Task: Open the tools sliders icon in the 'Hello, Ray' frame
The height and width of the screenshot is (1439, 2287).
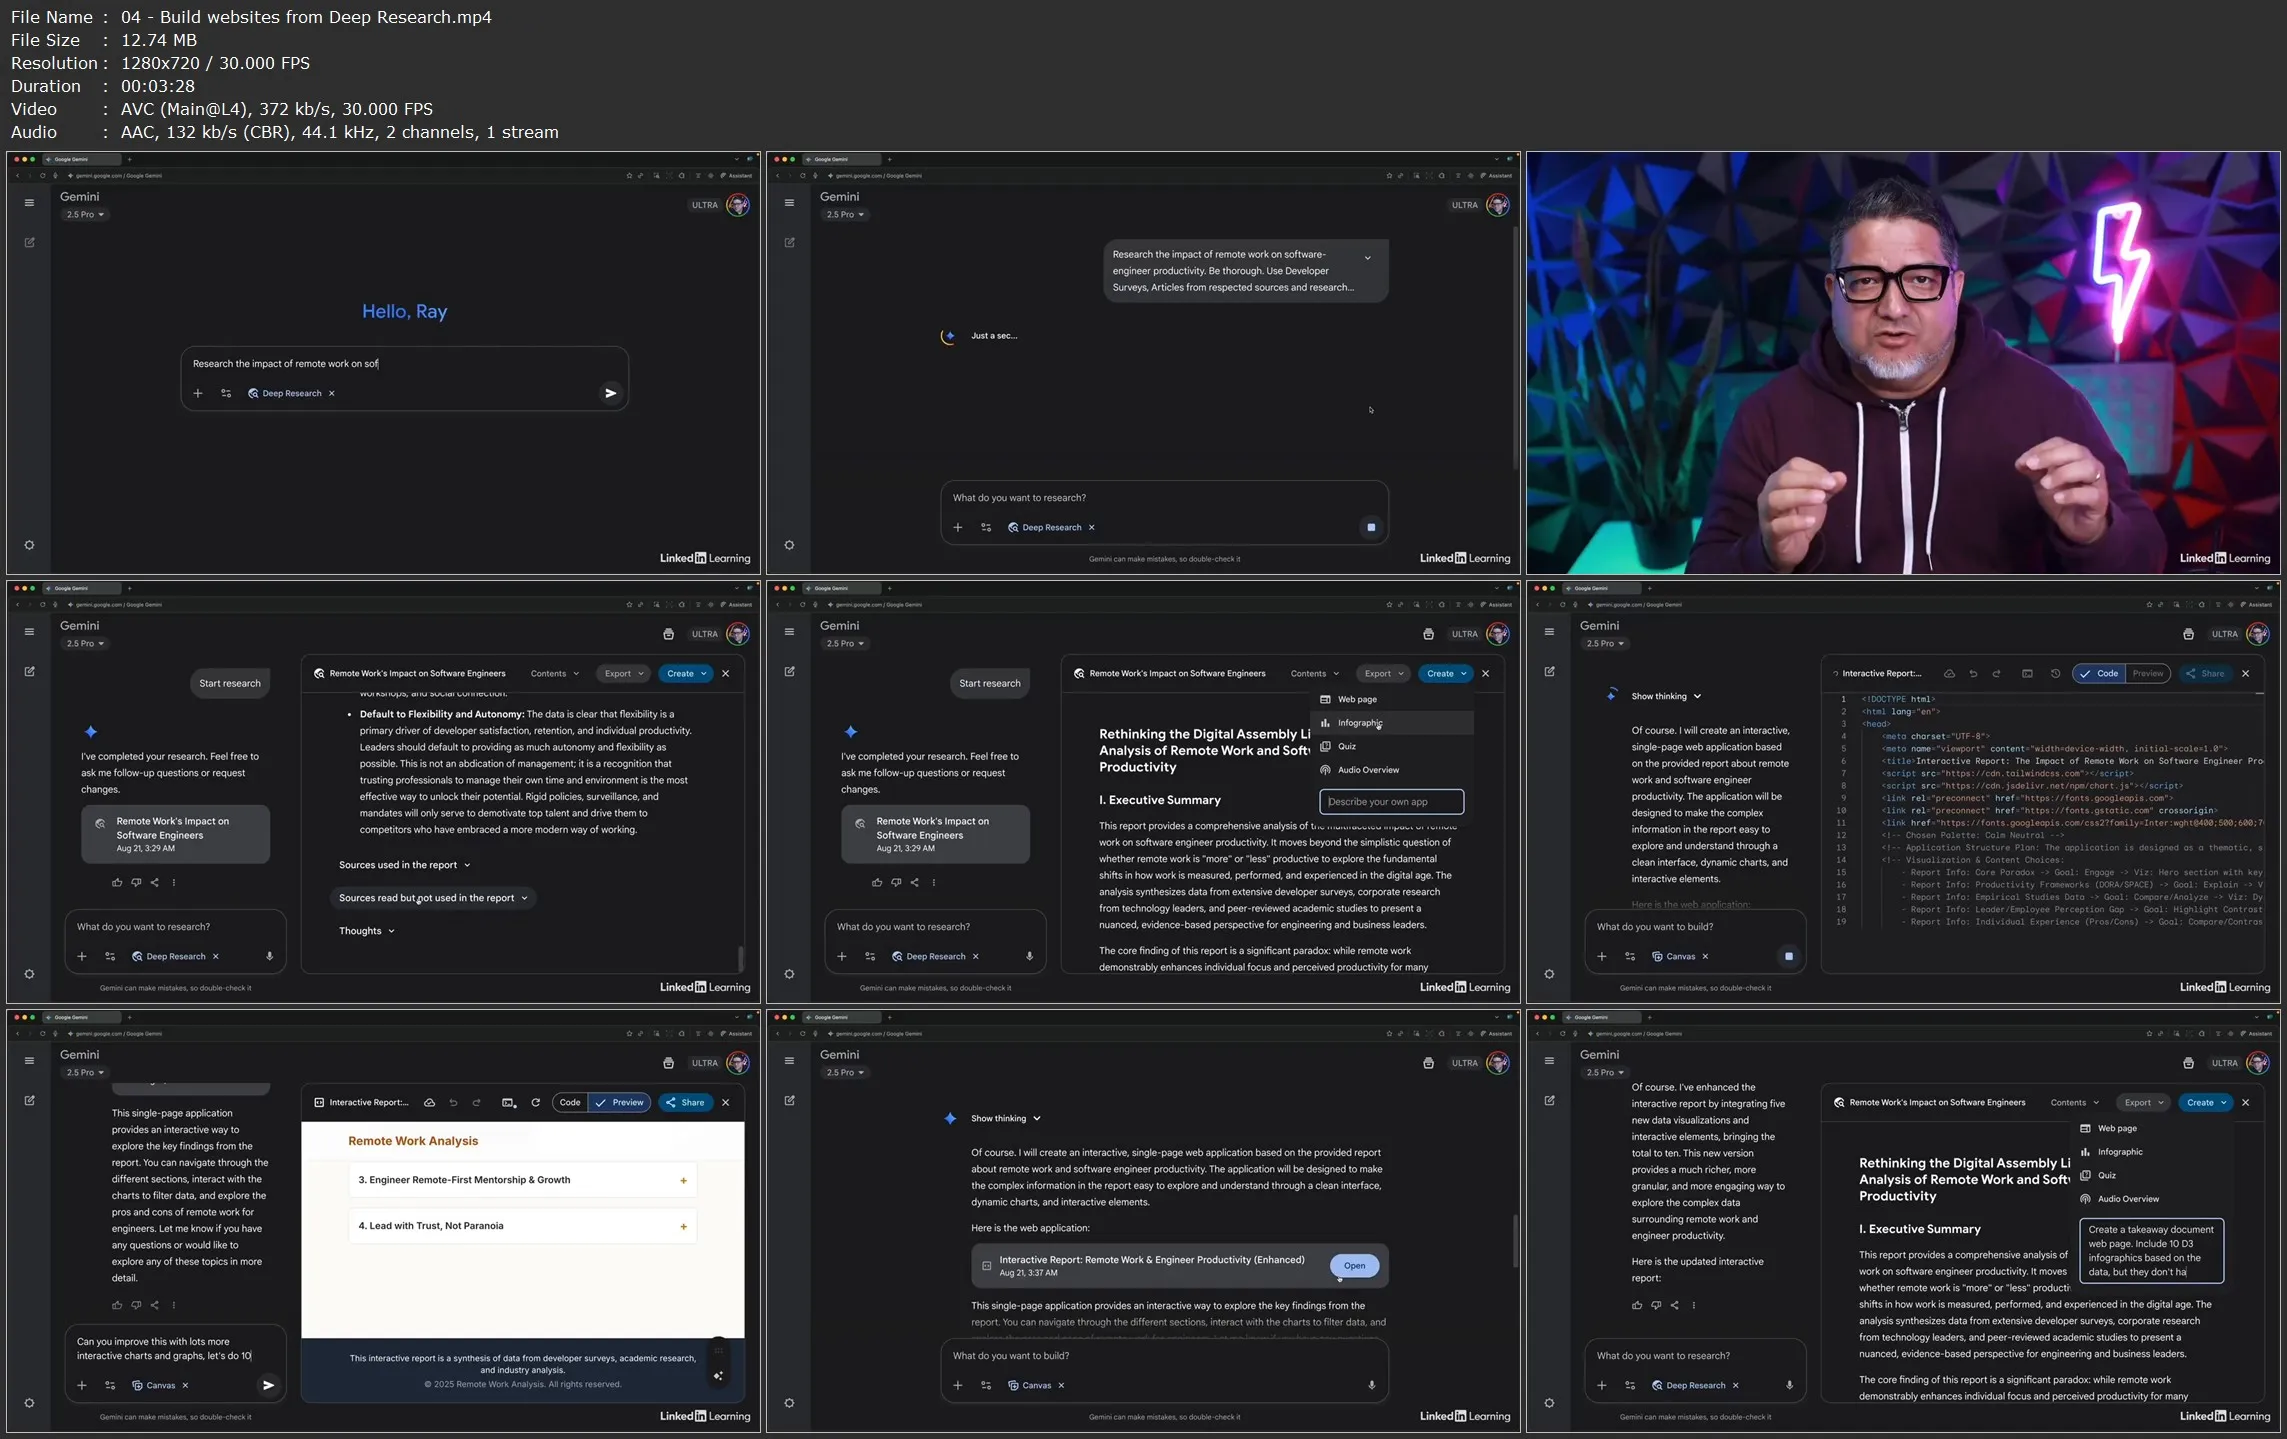Action: [226, 393]
